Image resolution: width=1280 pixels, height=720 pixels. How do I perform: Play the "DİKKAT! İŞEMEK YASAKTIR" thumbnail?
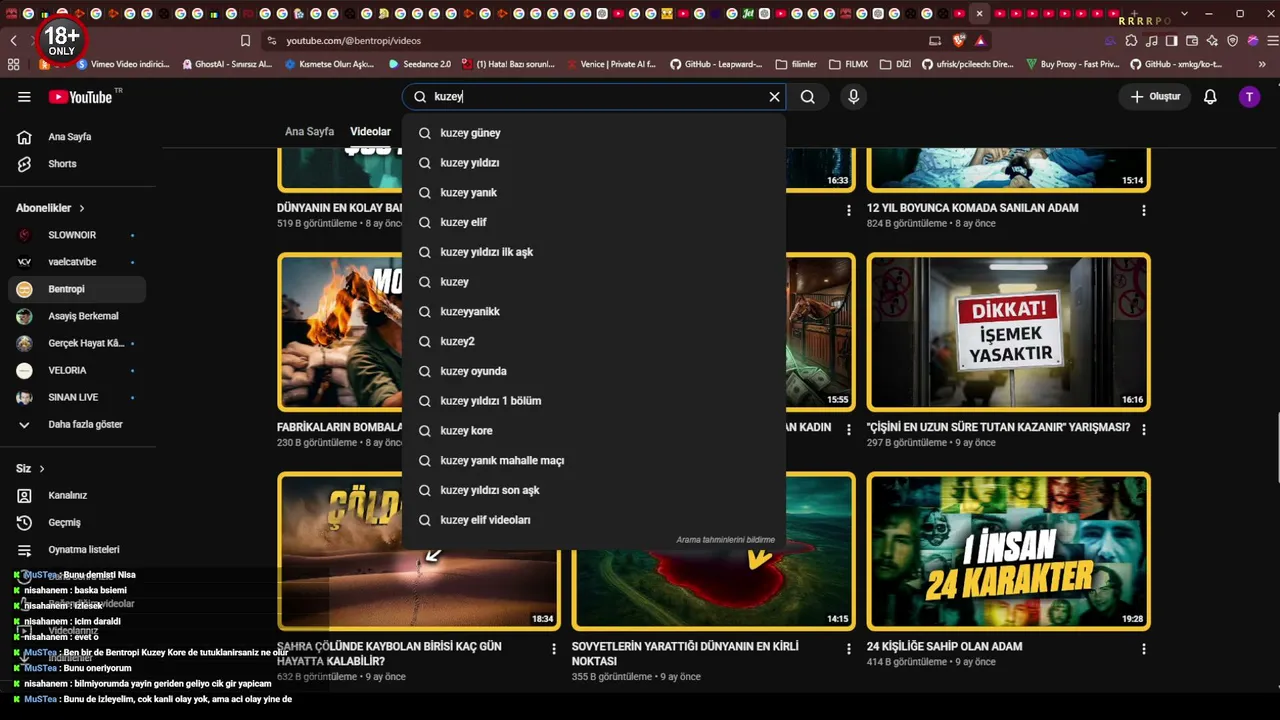(x=1009, y=331)
